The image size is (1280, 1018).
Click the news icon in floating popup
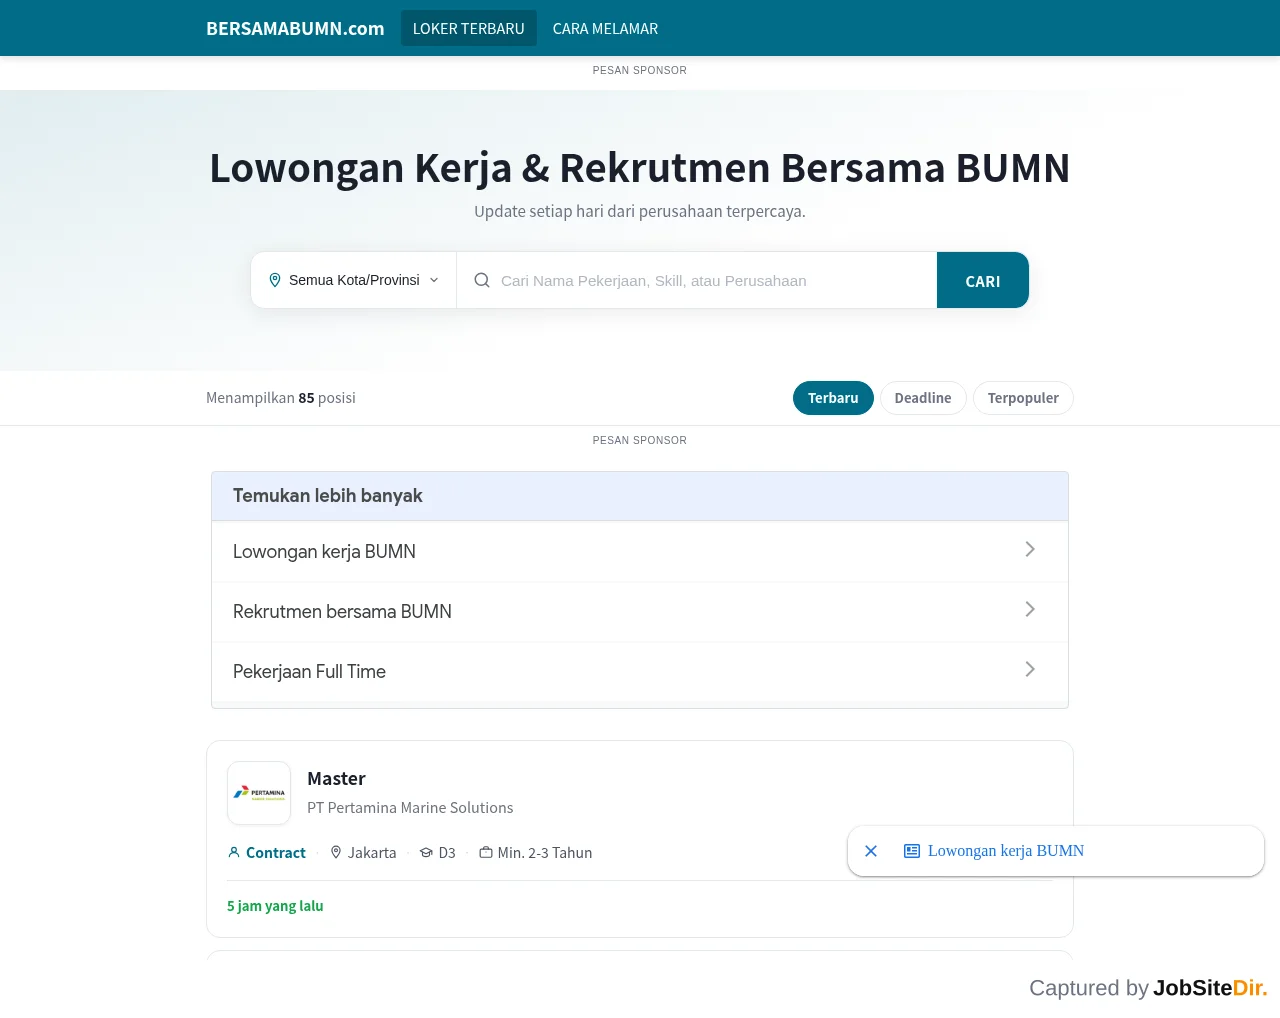(x=912, y=851)
